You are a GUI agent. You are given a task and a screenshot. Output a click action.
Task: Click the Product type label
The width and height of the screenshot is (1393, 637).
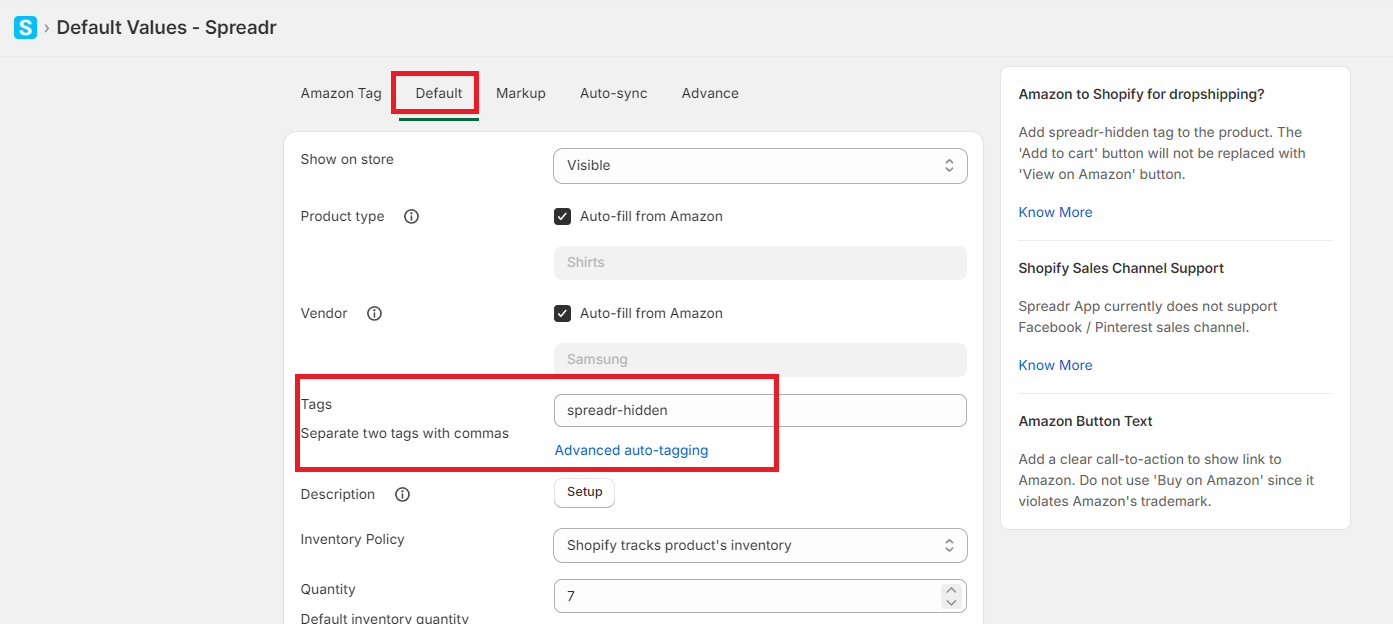click(x=342, y=216)
